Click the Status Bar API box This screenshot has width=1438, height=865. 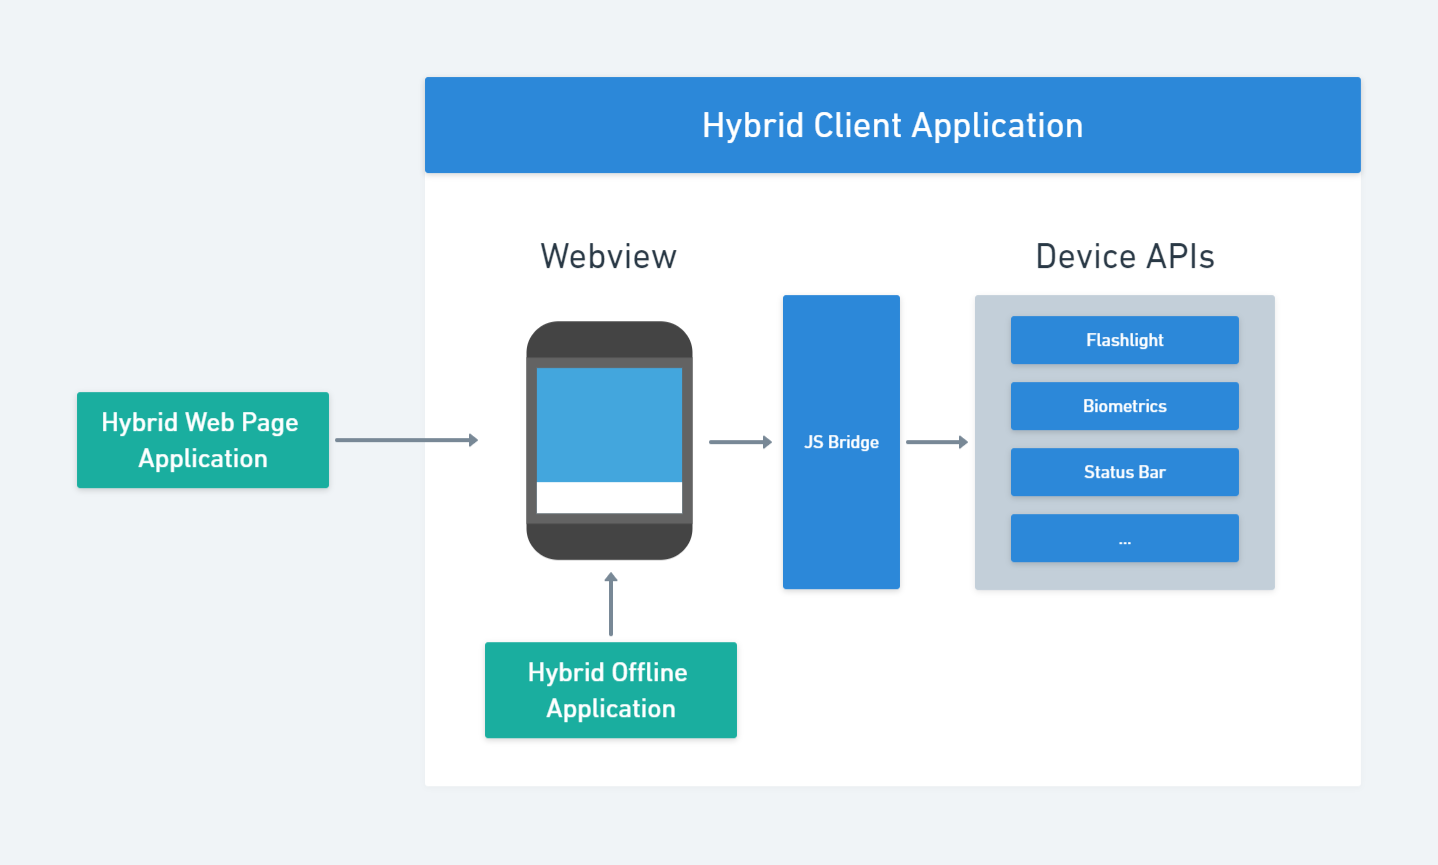coord(1125,472)
